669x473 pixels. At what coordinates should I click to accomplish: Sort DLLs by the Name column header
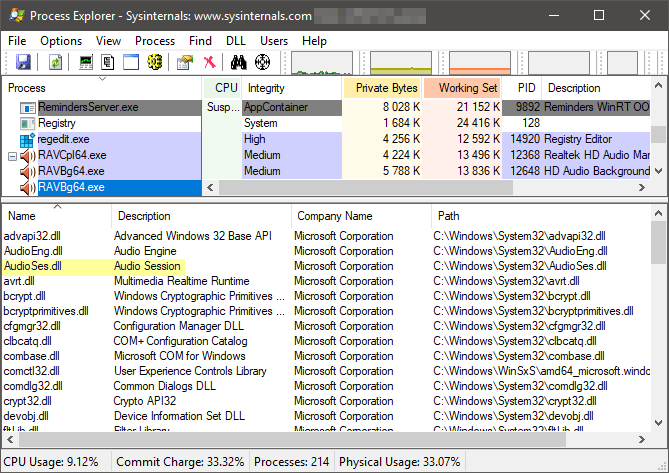tap(57, 216)
